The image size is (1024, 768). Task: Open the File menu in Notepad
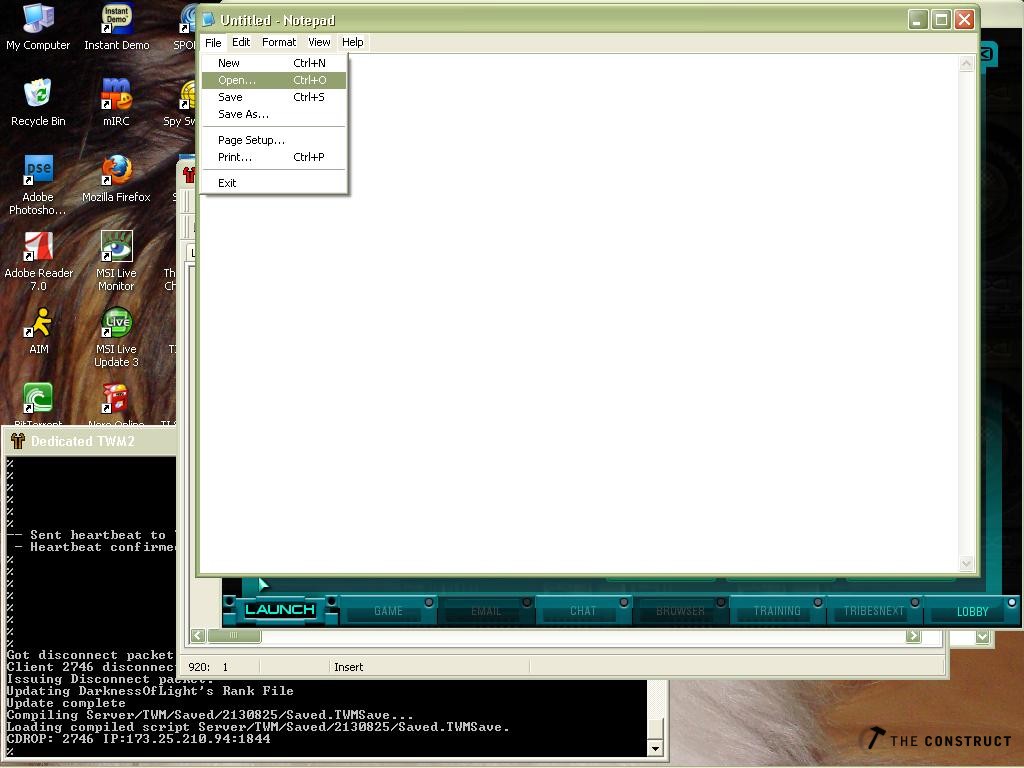213,42
